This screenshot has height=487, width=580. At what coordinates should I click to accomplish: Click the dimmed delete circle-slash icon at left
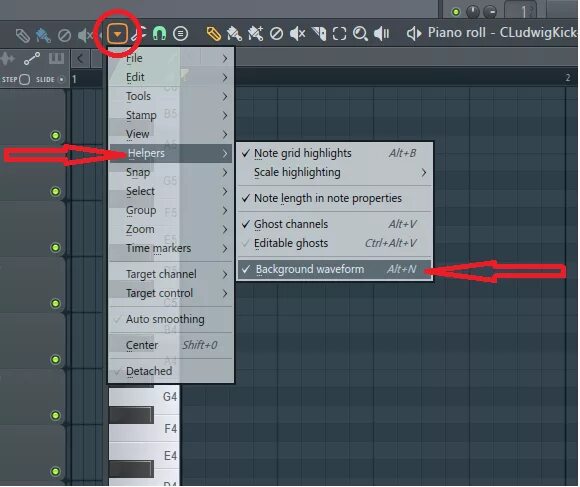pos(64,35)
